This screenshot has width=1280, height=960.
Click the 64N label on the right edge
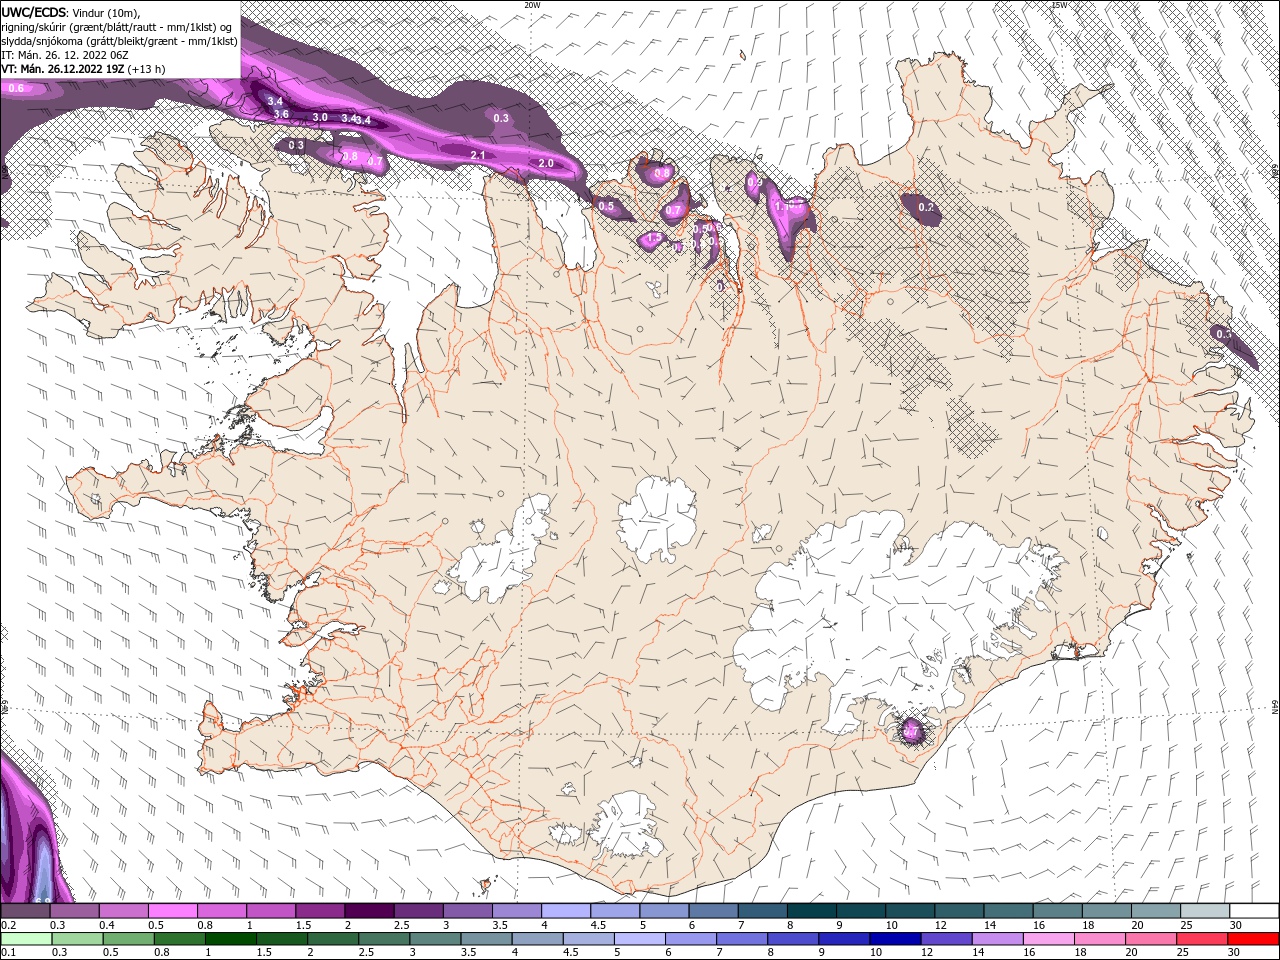[1275, 706]
